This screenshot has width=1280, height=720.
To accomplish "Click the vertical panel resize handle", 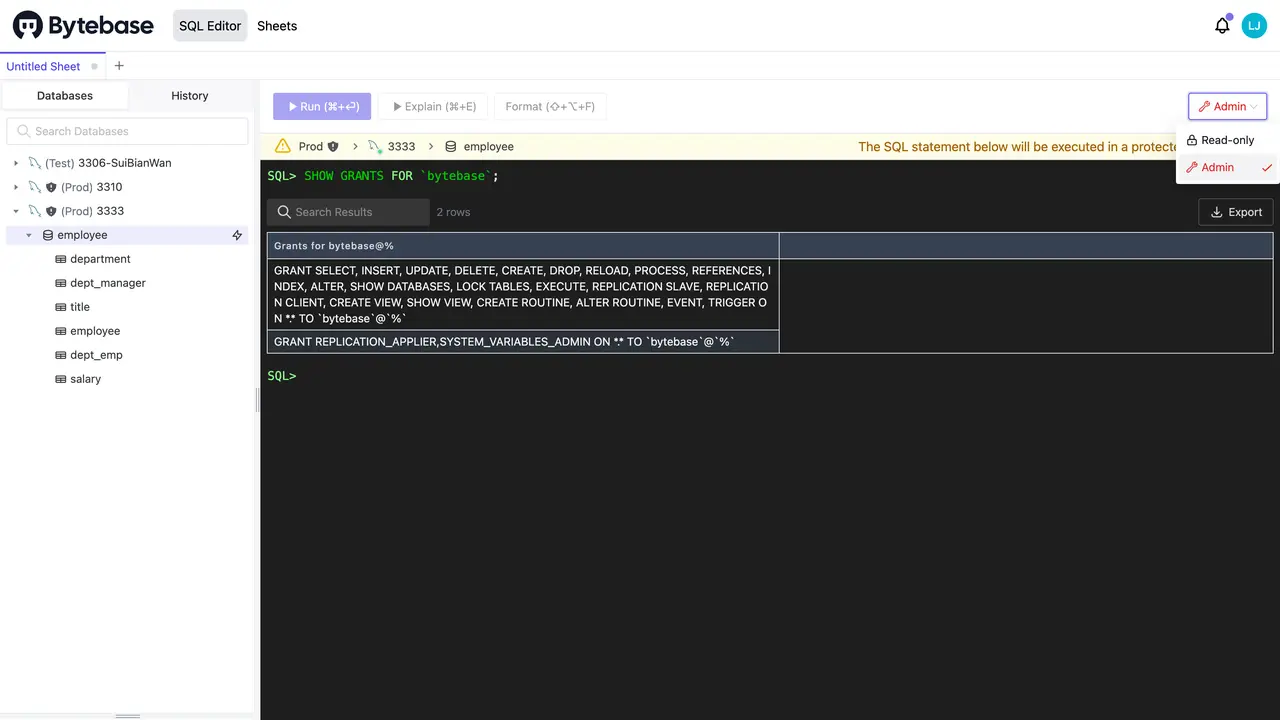I will point(257,400).
